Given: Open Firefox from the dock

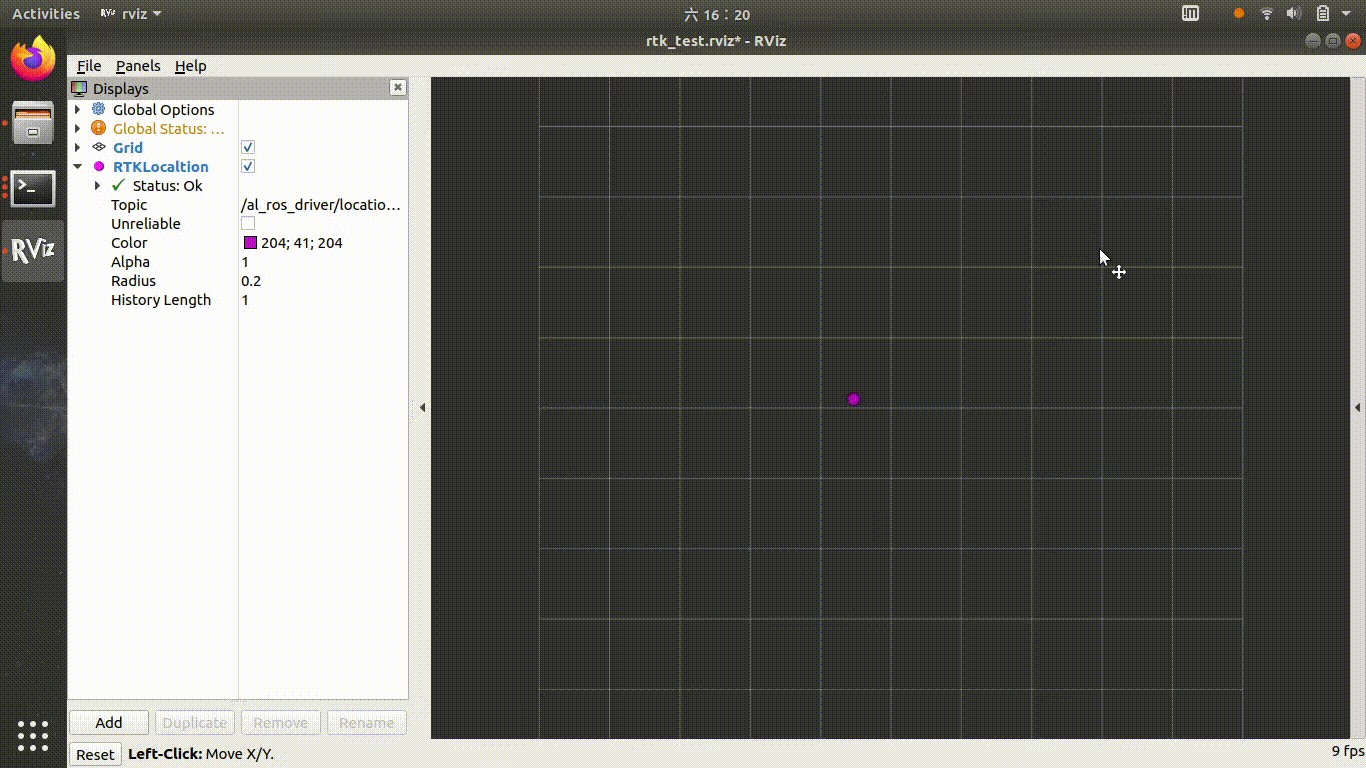Looking at the screenshot, I should tap(33, 59).
